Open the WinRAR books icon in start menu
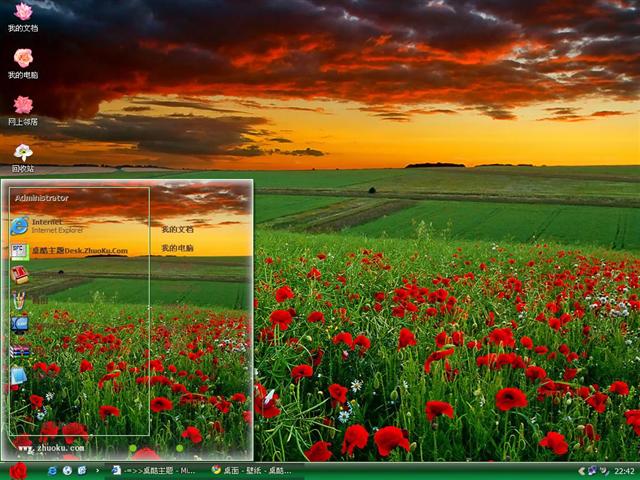This screenshot has height=480, width=640. click(x=20, y=351)
